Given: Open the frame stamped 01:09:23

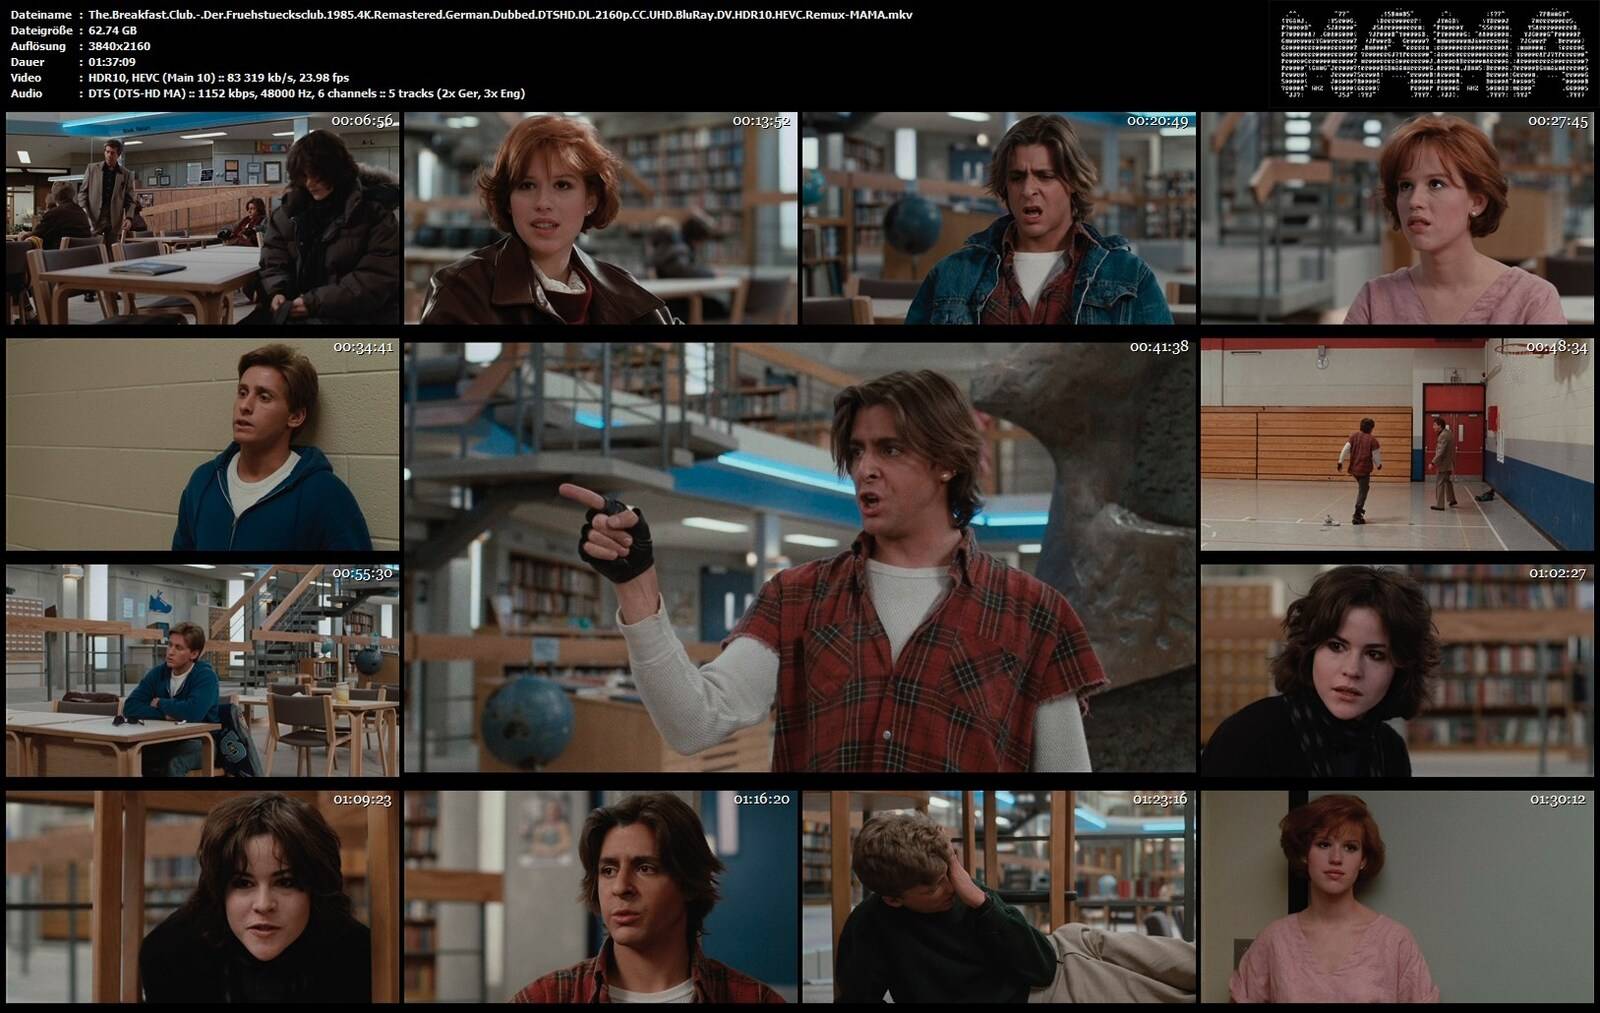Looking at the screenshot, I should tap(203, 897).
